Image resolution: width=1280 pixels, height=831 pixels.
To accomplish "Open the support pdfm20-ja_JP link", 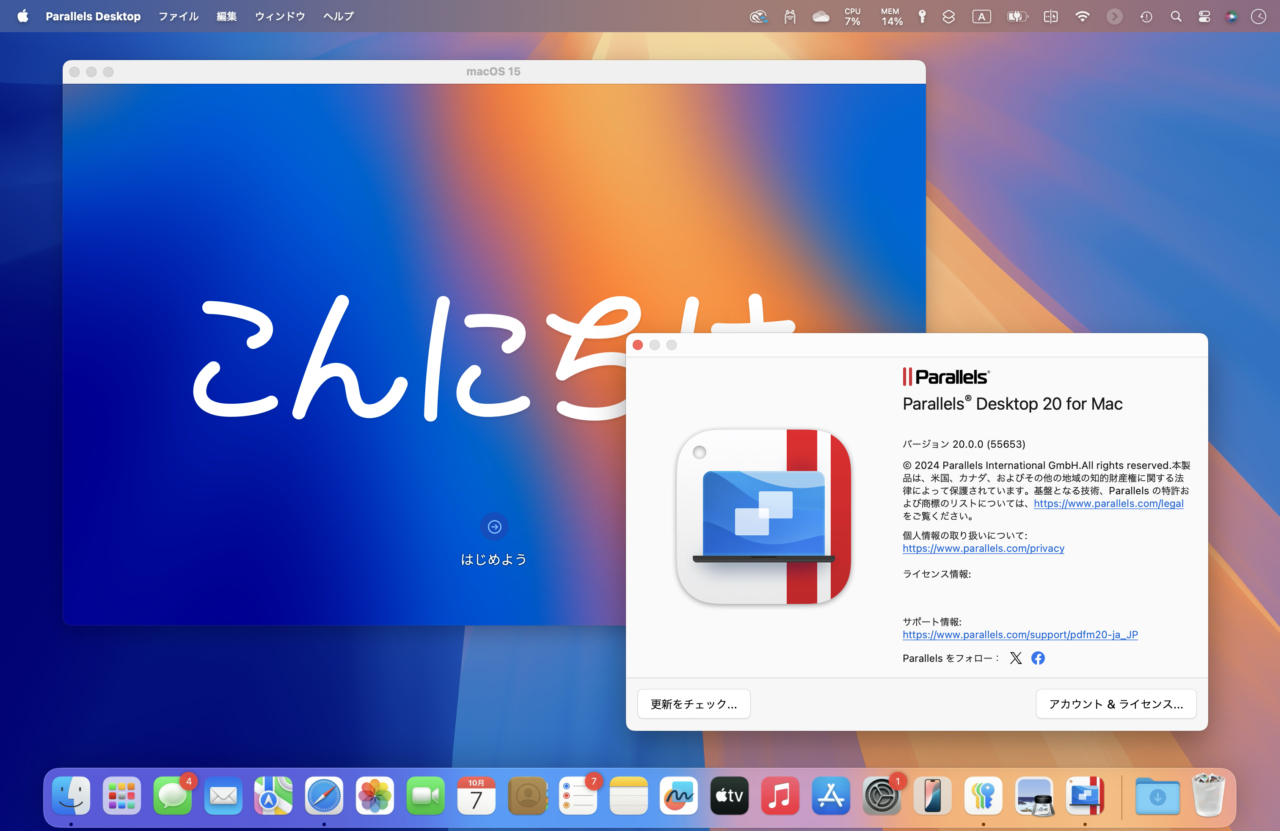I will tap(1020, 635).
